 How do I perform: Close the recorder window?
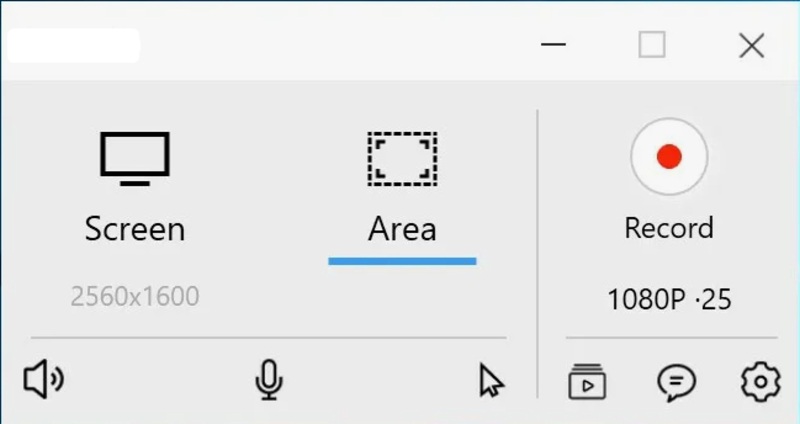click(751, 45)
